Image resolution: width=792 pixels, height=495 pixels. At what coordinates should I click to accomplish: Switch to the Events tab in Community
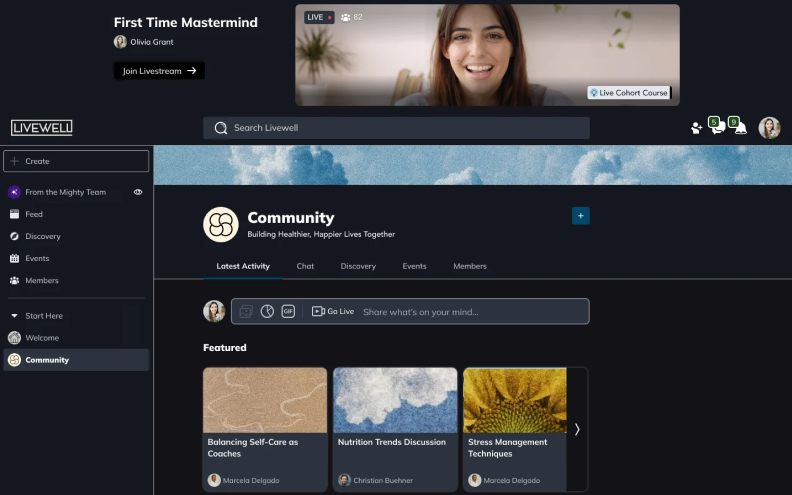pos(414,266)
